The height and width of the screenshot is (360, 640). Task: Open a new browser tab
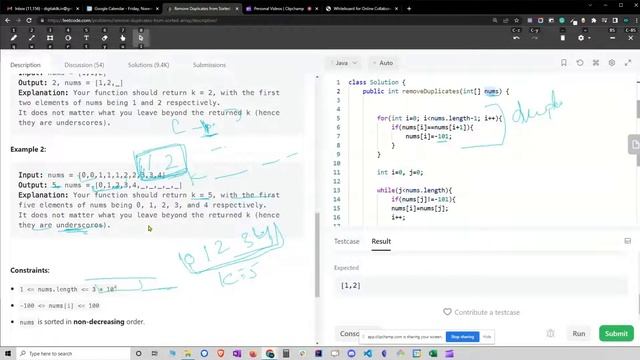pos(409,8)
